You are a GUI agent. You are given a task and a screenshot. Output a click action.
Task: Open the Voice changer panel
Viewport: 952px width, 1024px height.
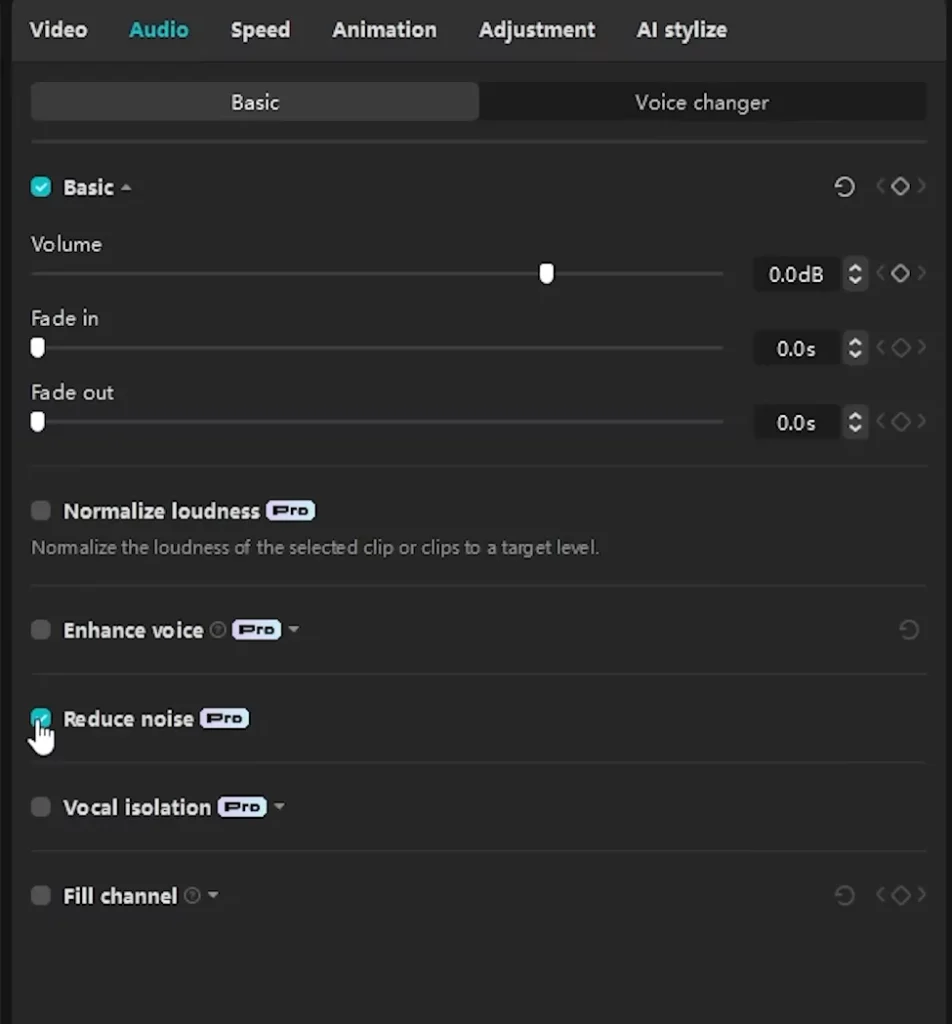[x=702, y=102]
